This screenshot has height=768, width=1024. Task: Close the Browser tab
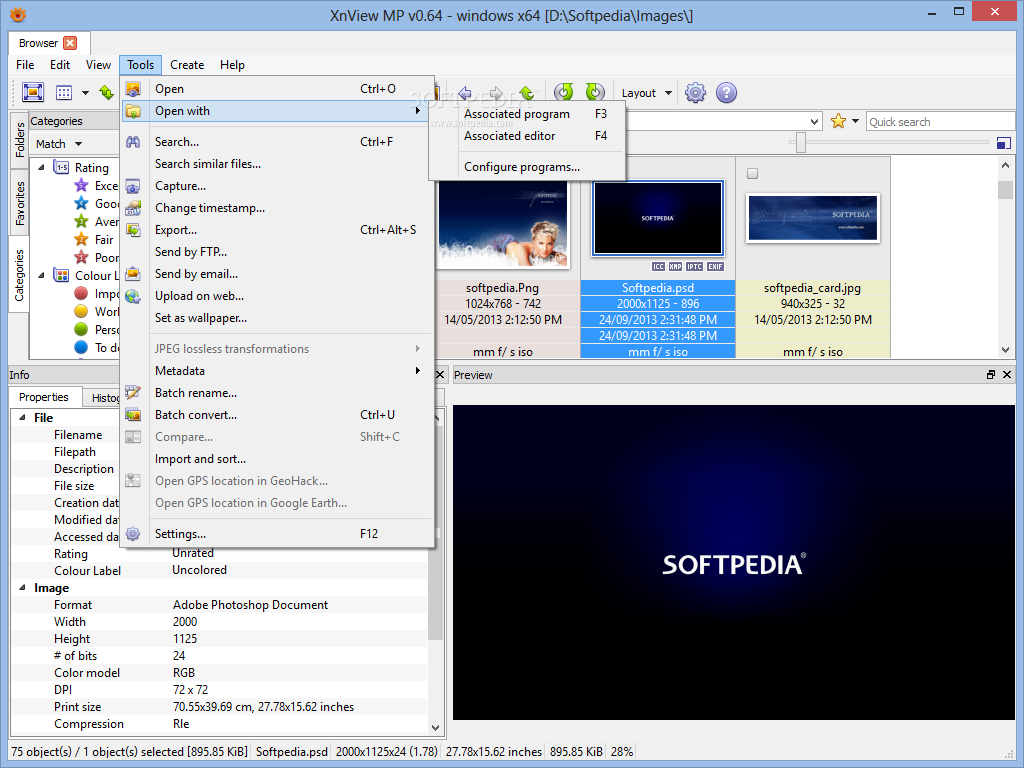tap(70, 43)
